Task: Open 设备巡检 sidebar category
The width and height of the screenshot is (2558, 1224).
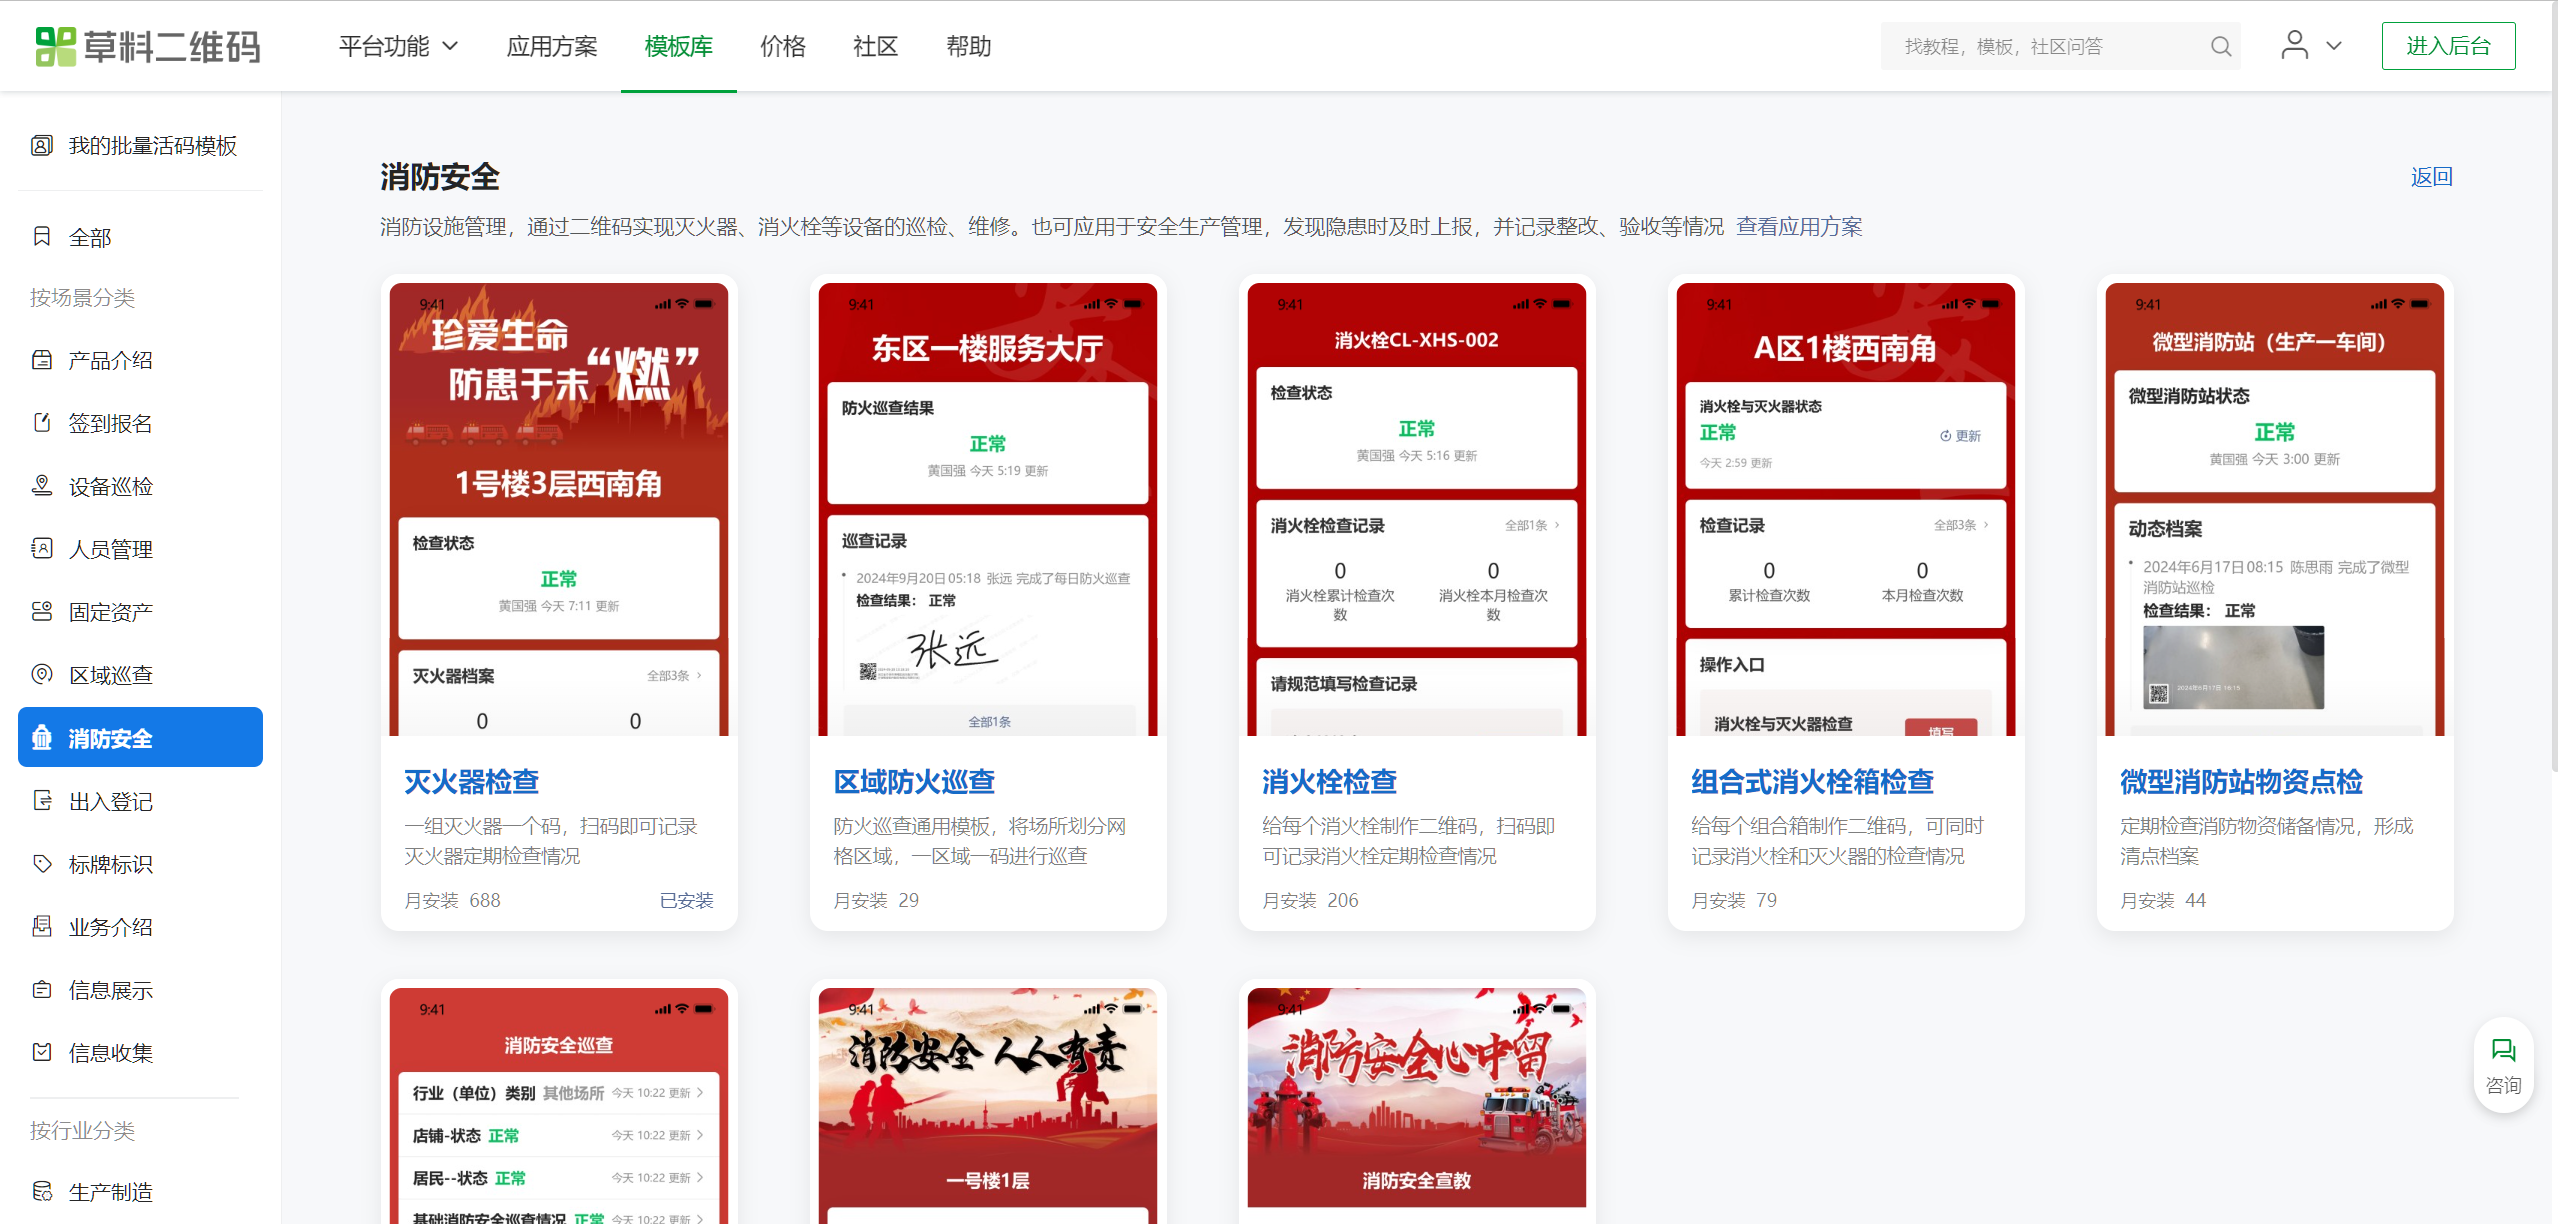Action: point(110,486)
